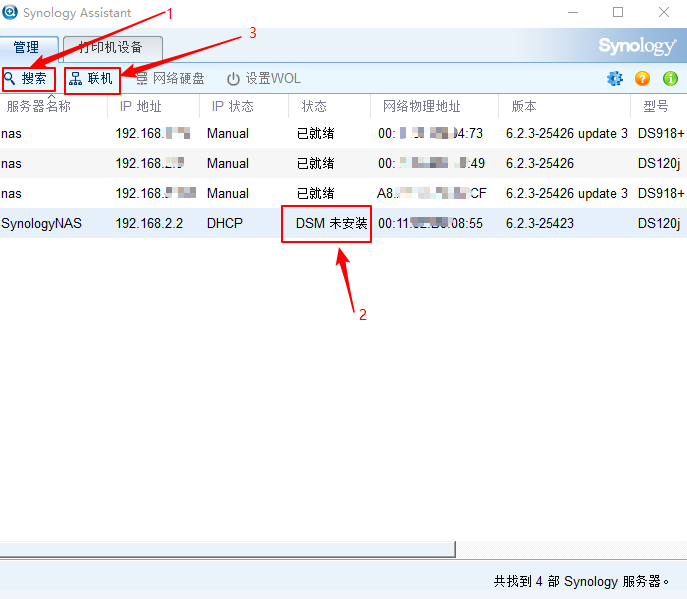
Task: Switch to the 打印机设备 tab
Action: pos(113,48)
